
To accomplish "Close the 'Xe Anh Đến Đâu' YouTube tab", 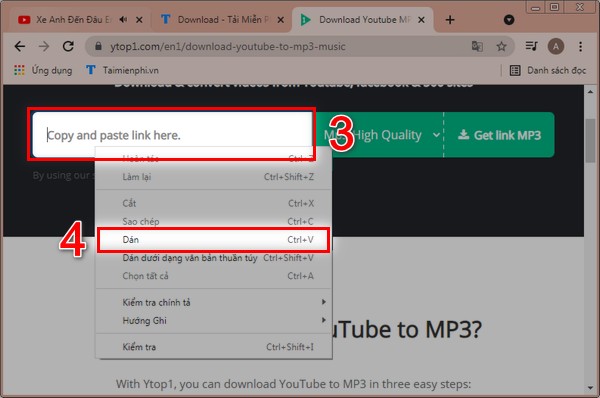I will point(139,20).
